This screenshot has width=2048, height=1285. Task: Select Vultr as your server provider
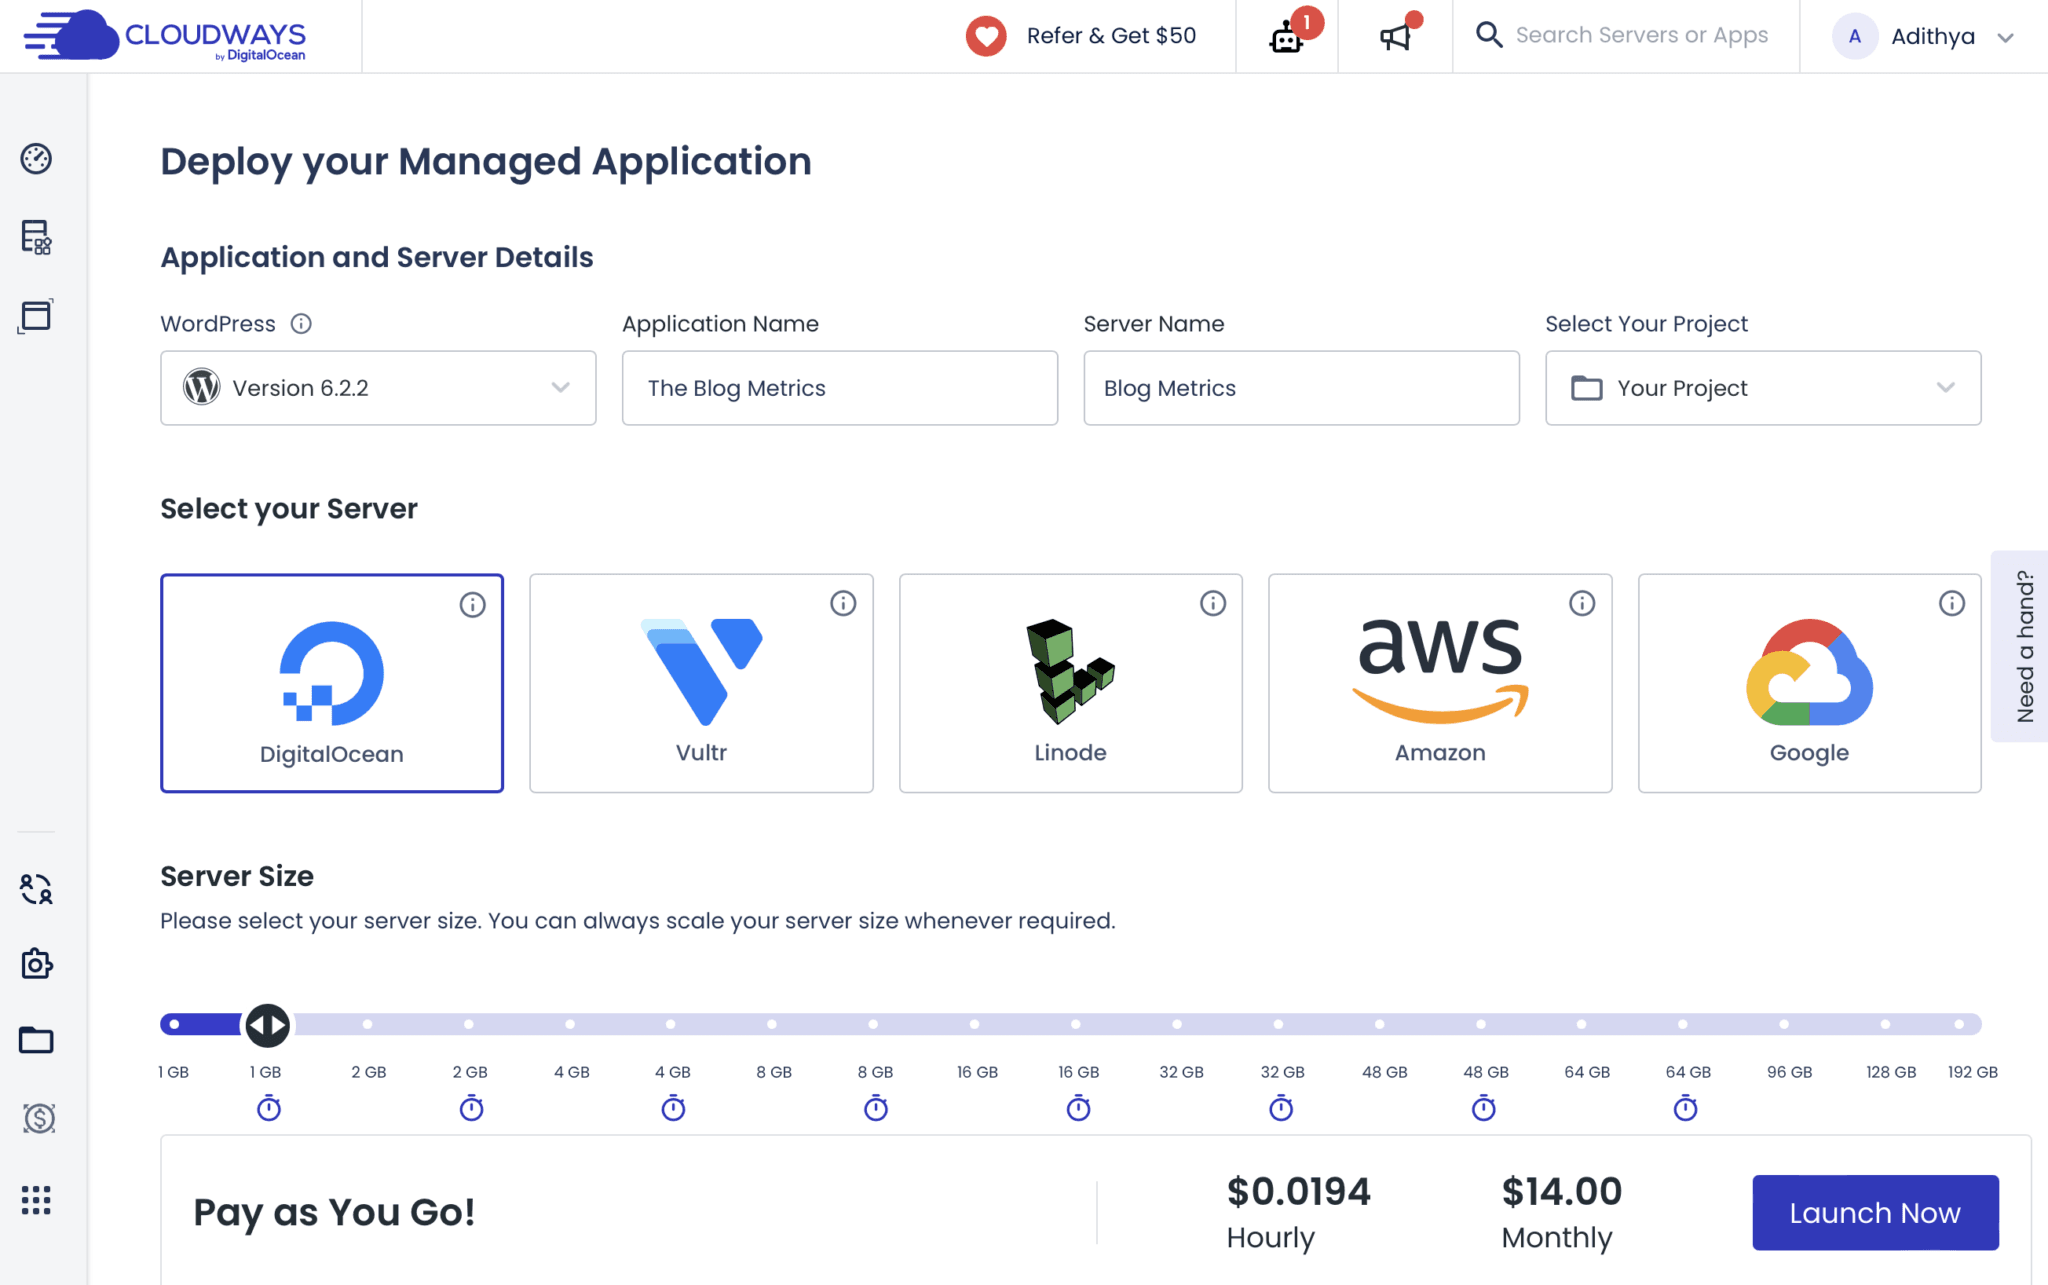[701, 683]
